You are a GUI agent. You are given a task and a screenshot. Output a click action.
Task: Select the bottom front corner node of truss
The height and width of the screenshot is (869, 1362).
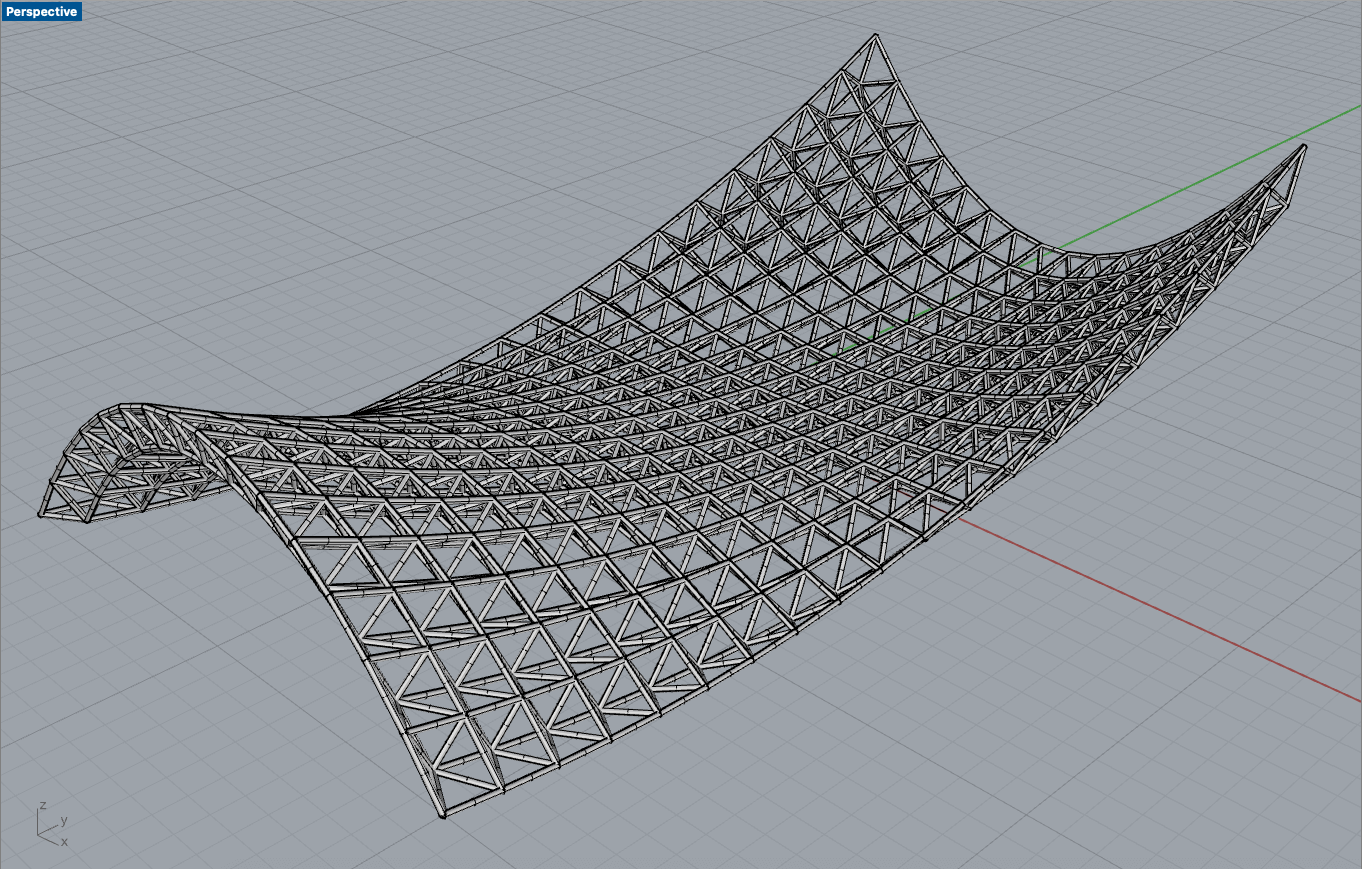point(443,816)
